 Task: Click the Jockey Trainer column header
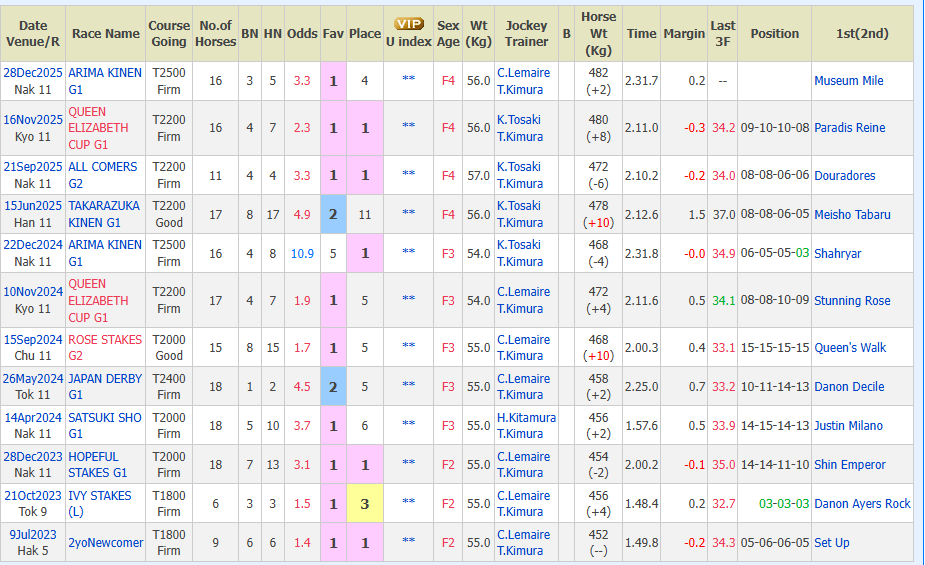coord(526,34)
